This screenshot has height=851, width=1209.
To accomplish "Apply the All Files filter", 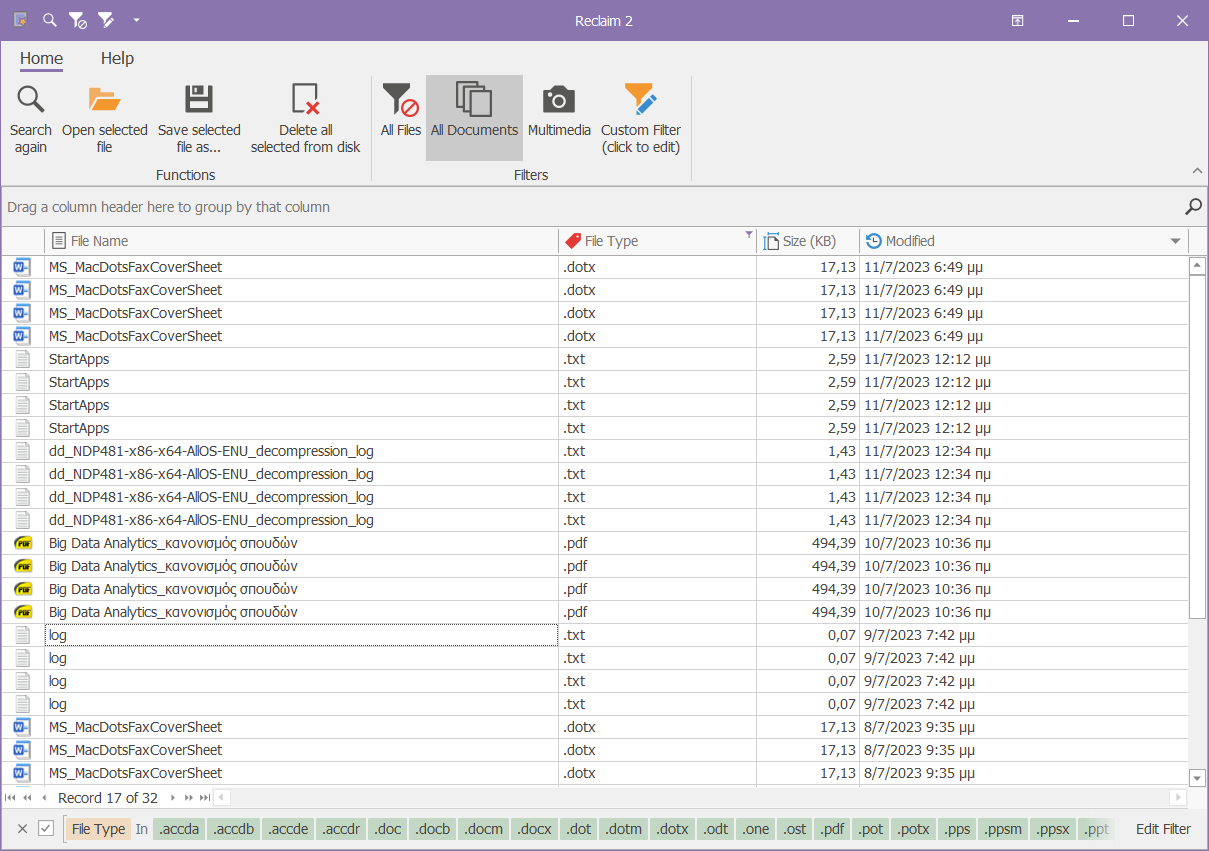I will (x=401, y=118).
